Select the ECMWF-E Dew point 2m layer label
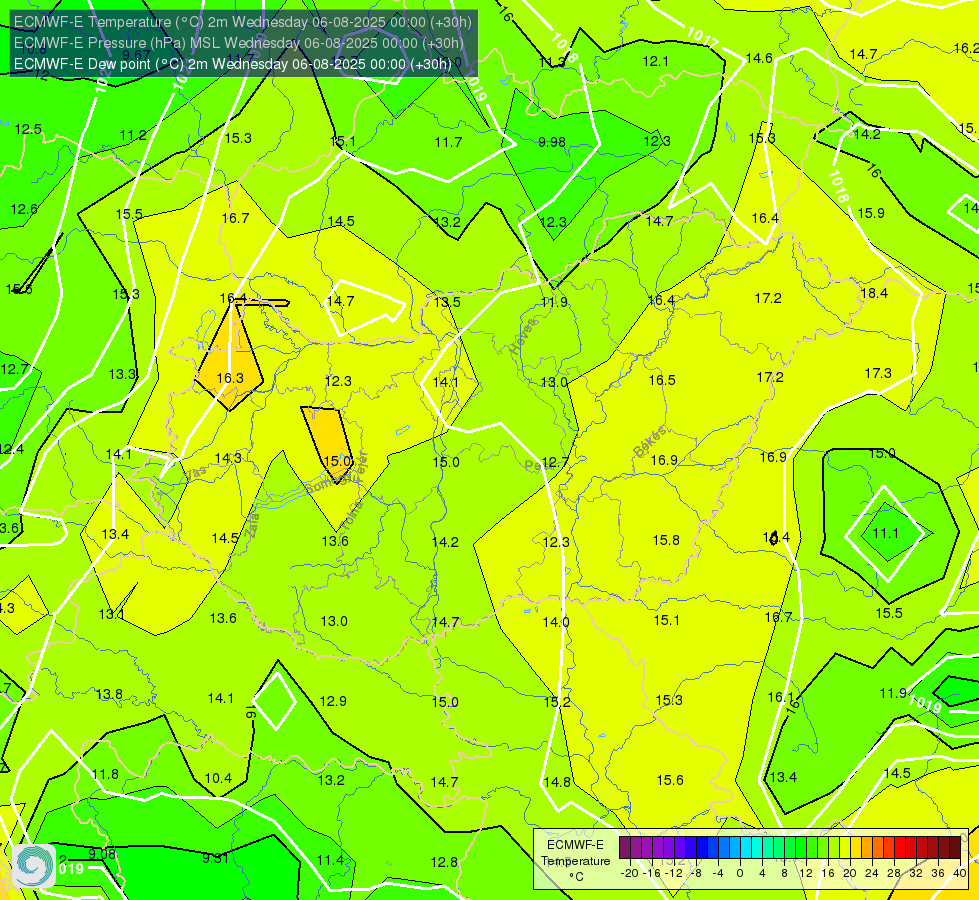The width and height of the screenshot is (979, 900). (x=232, y=64)
